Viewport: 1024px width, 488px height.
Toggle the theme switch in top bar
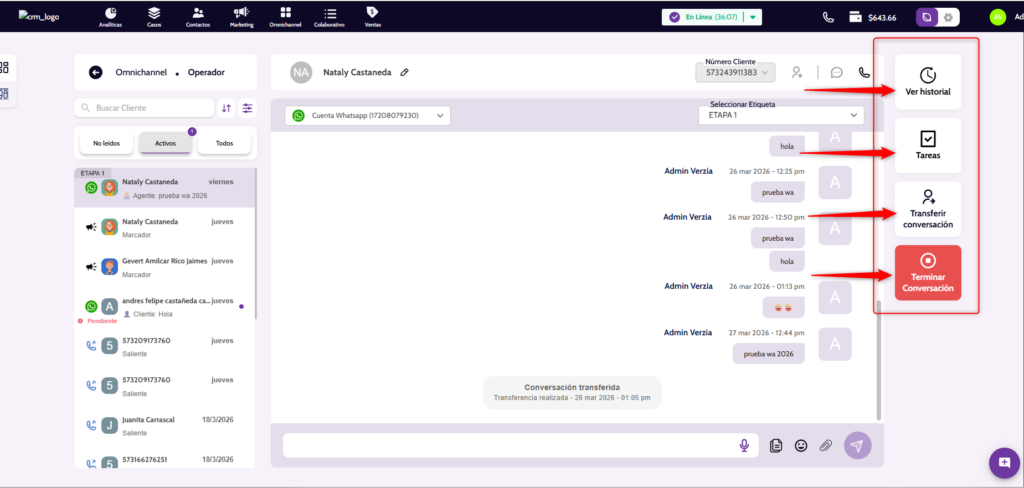(937, 17)
